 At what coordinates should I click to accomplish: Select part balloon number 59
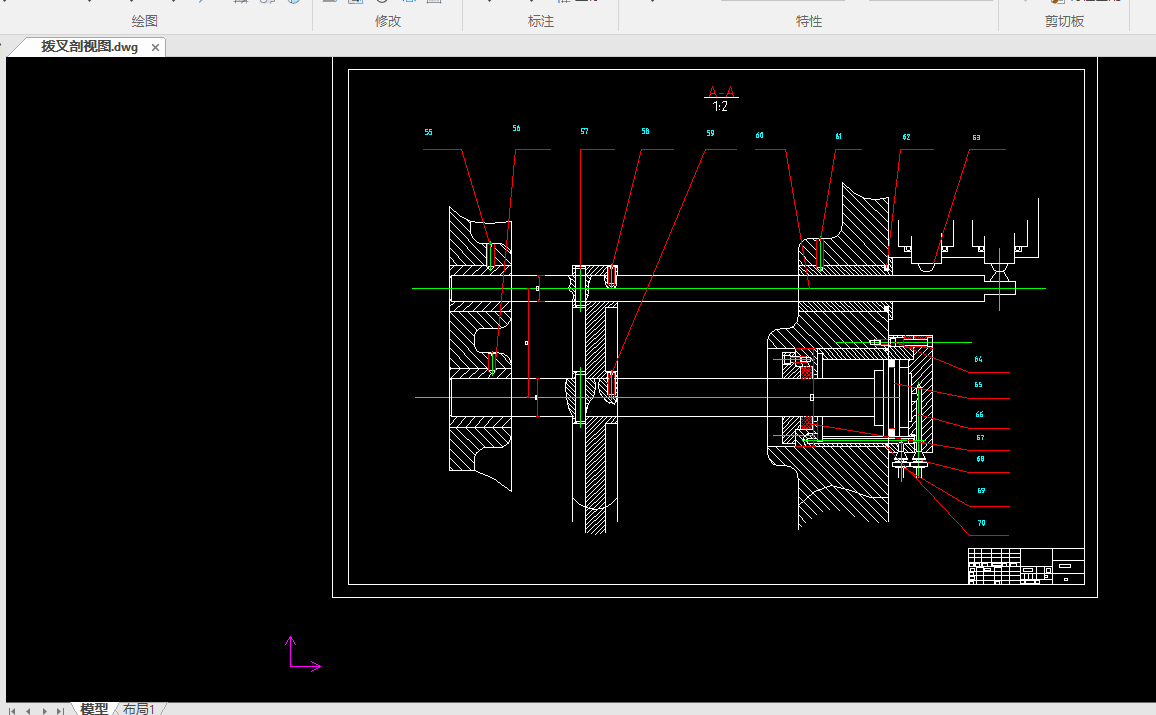[710, 133]
